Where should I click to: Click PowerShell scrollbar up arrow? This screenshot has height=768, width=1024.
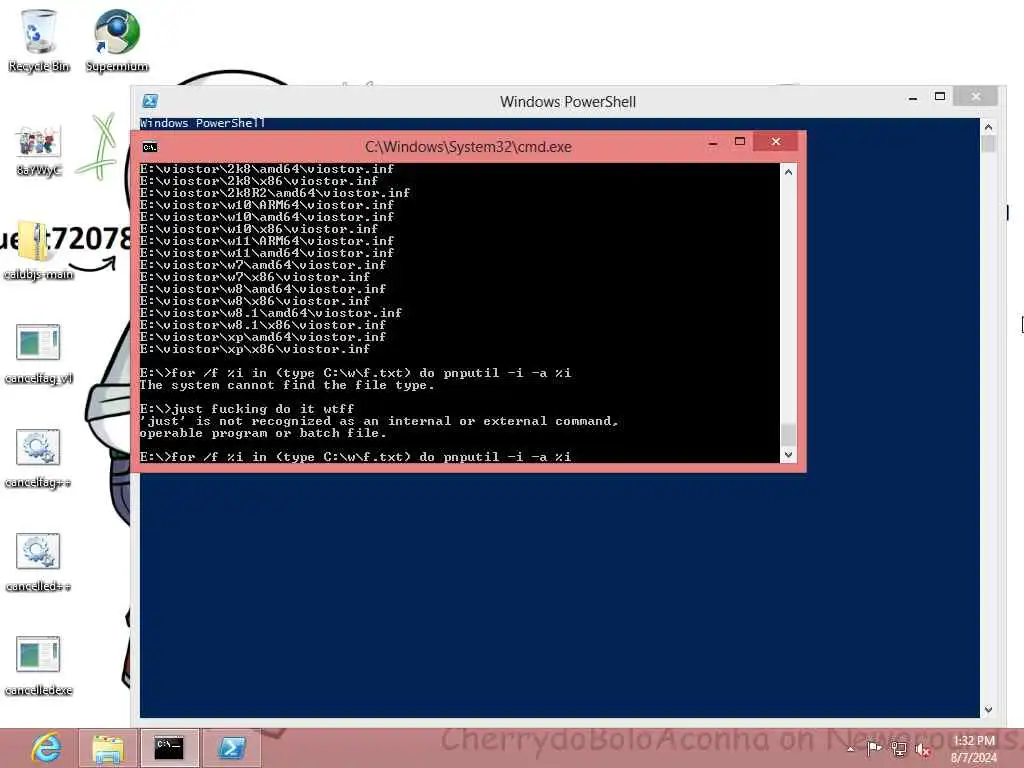(988, 127)
